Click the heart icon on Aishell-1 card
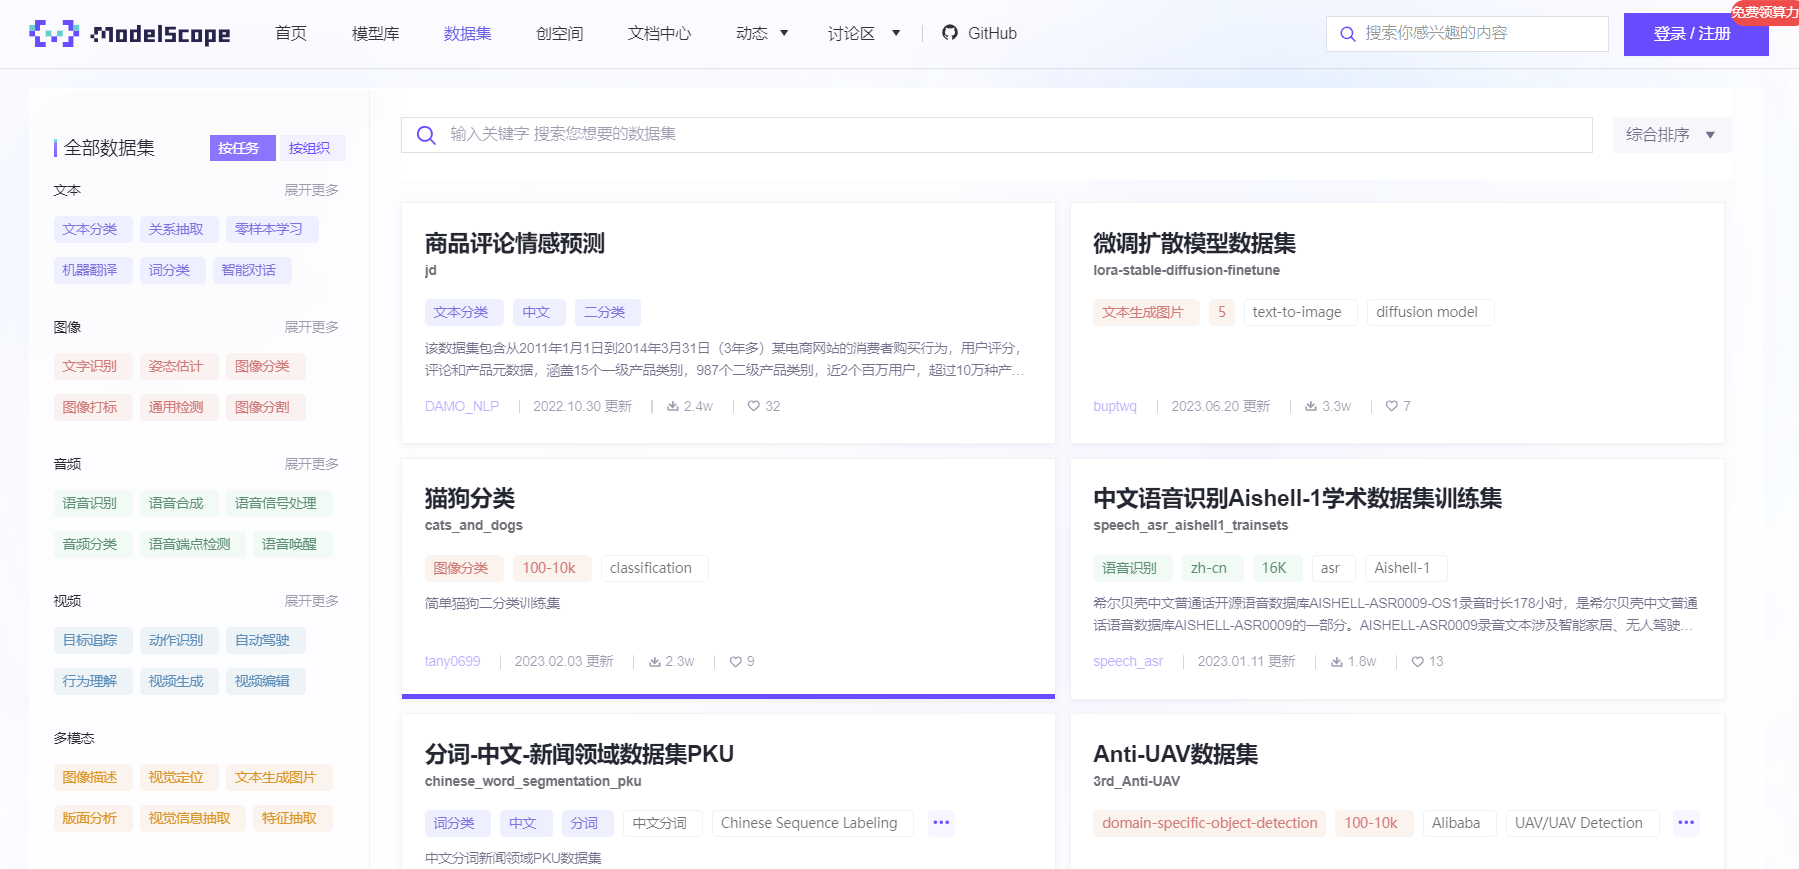The image size is (1799, 869). coord(1417,662)
